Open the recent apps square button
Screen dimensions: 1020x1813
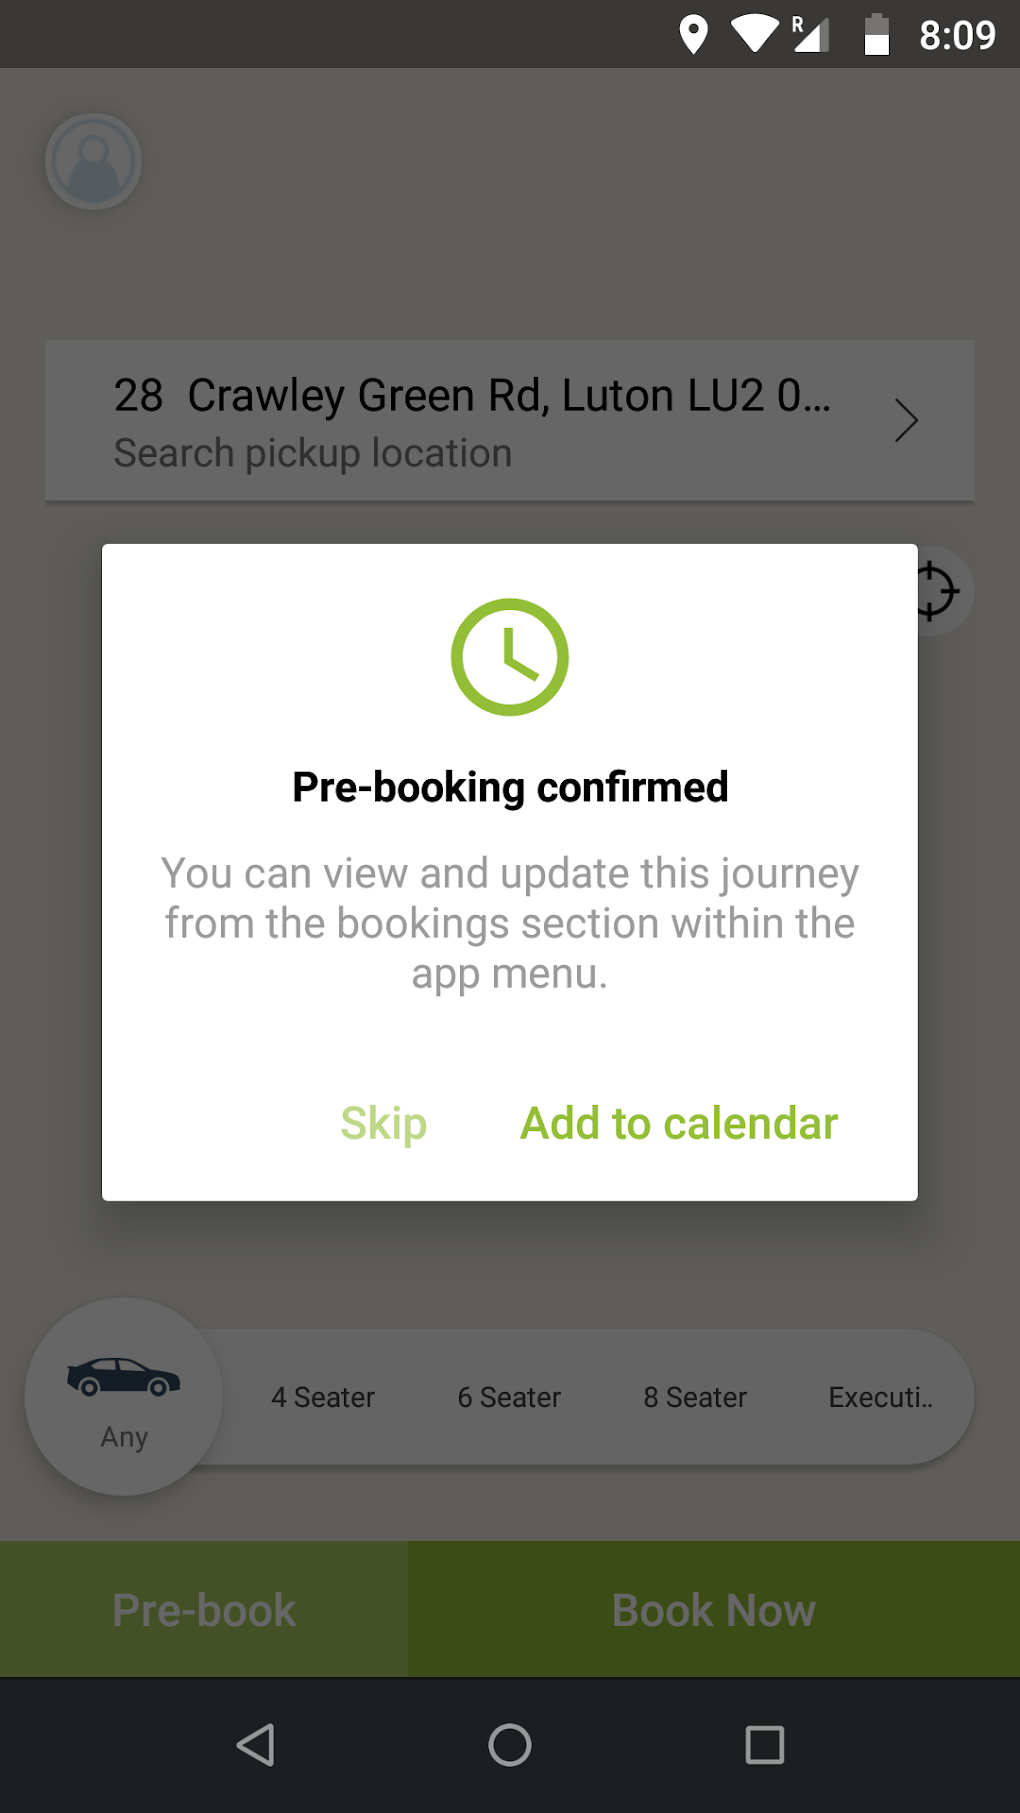pos(764,1745)
